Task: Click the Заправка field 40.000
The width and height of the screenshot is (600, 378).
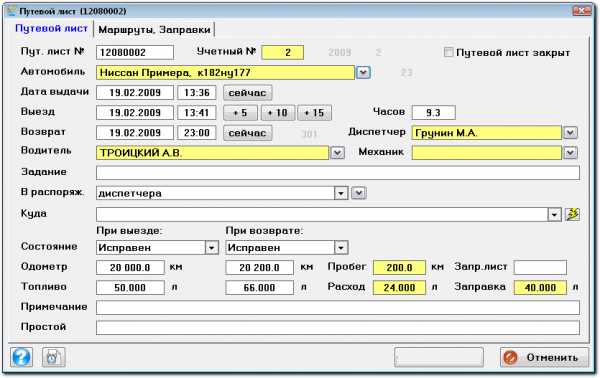Action: [x=540, y=287]
